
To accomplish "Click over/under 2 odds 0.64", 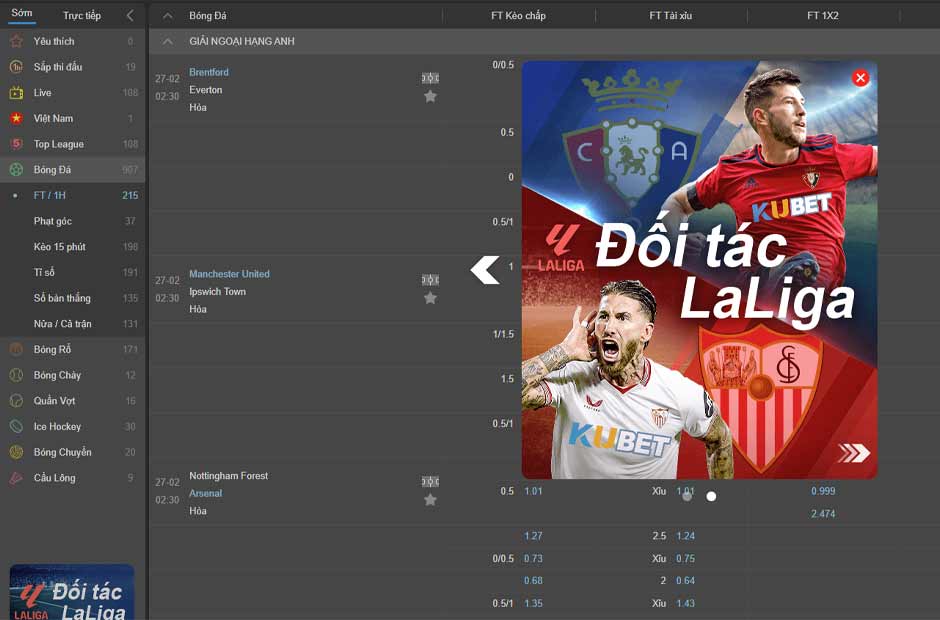I will click(x=685, y=581).
